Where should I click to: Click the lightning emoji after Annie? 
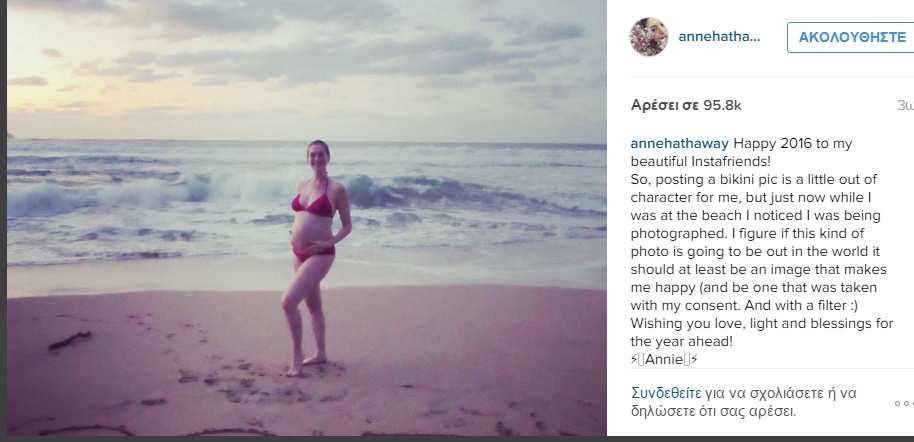click(x=694, y=360)
